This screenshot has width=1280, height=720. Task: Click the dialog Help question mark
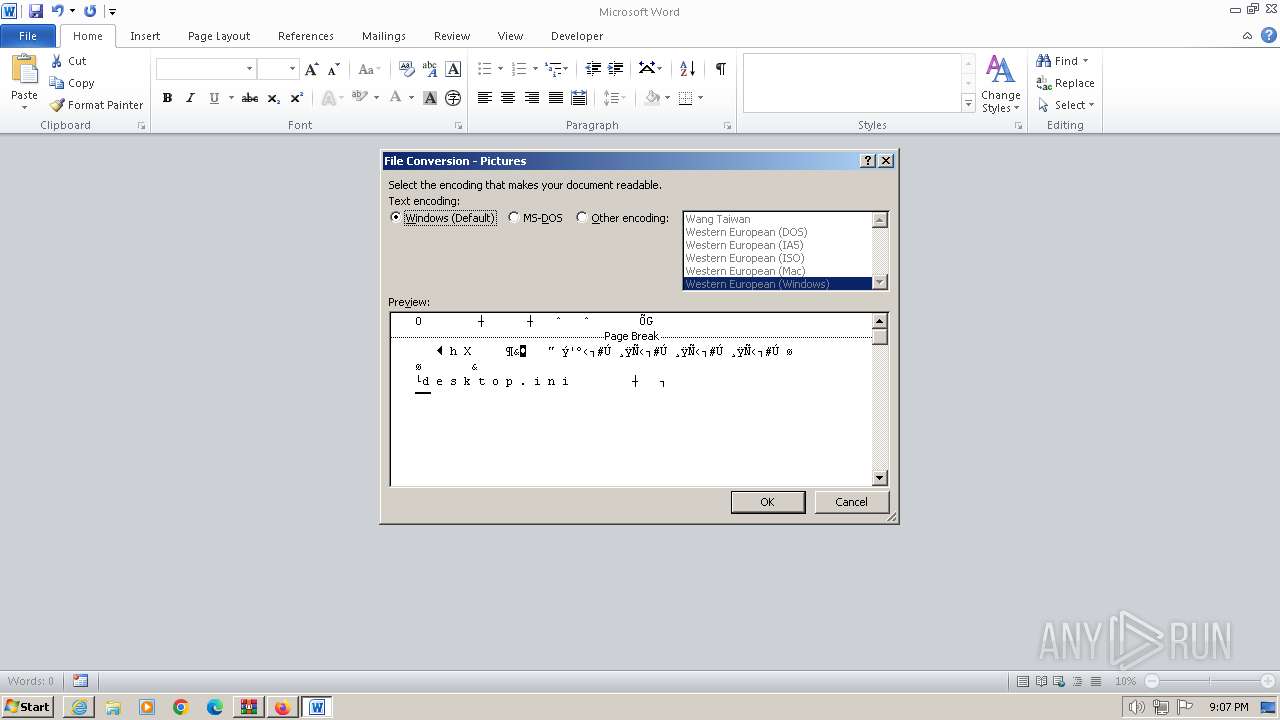click(867, 161)
